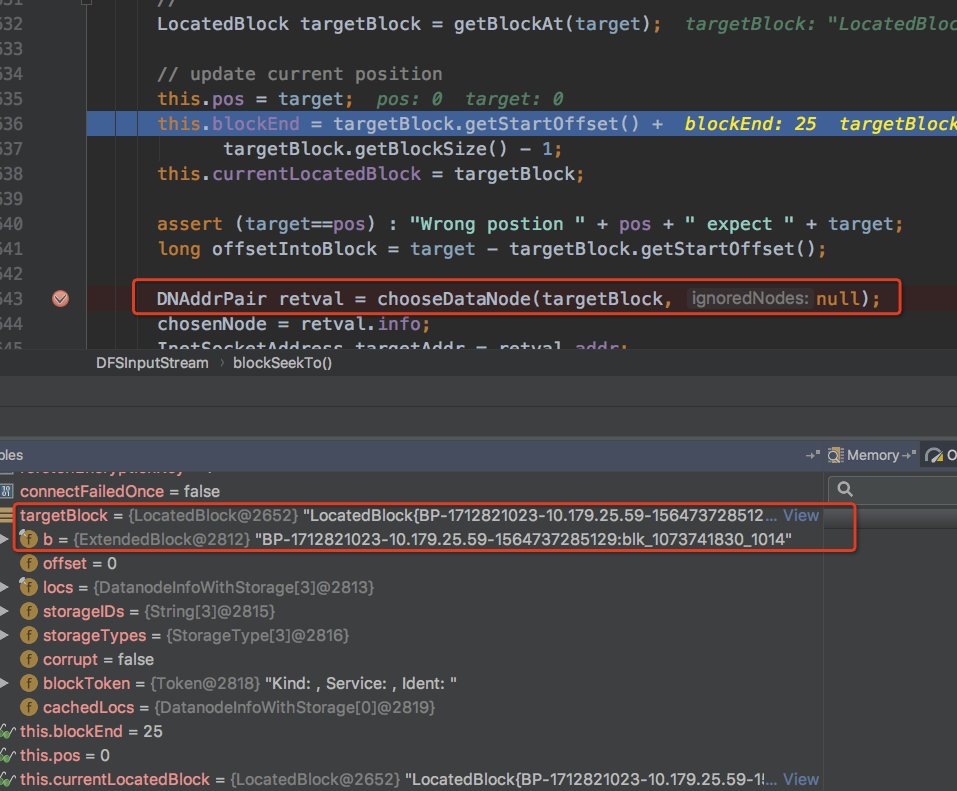Click the targetBlock variable list icon
Image resolution: width=957 pixels, height=791 pixels.
(x=6, y=515)
